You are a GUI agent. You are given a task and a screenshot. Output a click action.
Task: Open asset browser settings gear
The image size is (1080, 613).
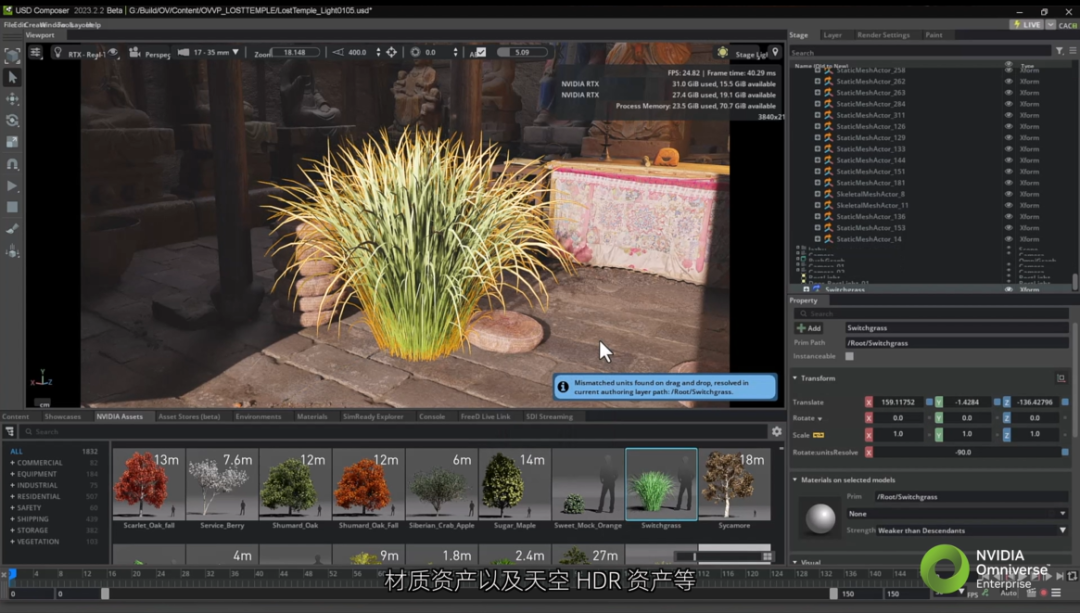776,431
